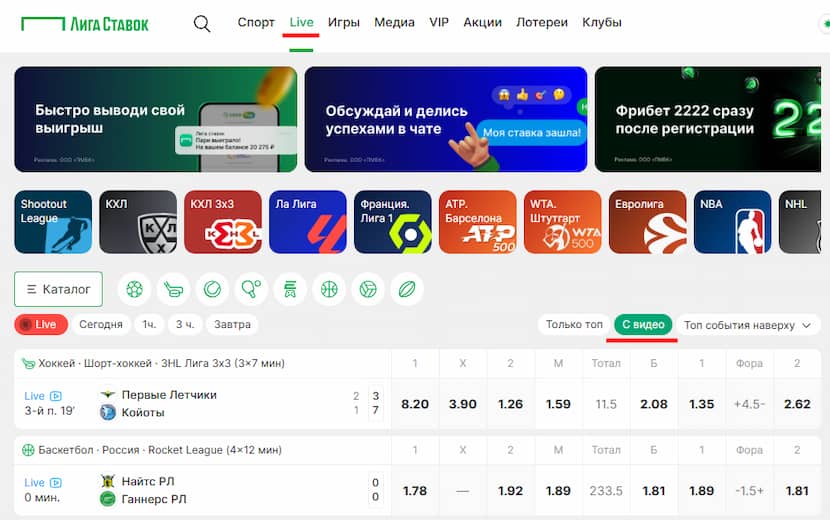Filter by tennis ball sport icon

pyautogui.click(x=212, y=289)
